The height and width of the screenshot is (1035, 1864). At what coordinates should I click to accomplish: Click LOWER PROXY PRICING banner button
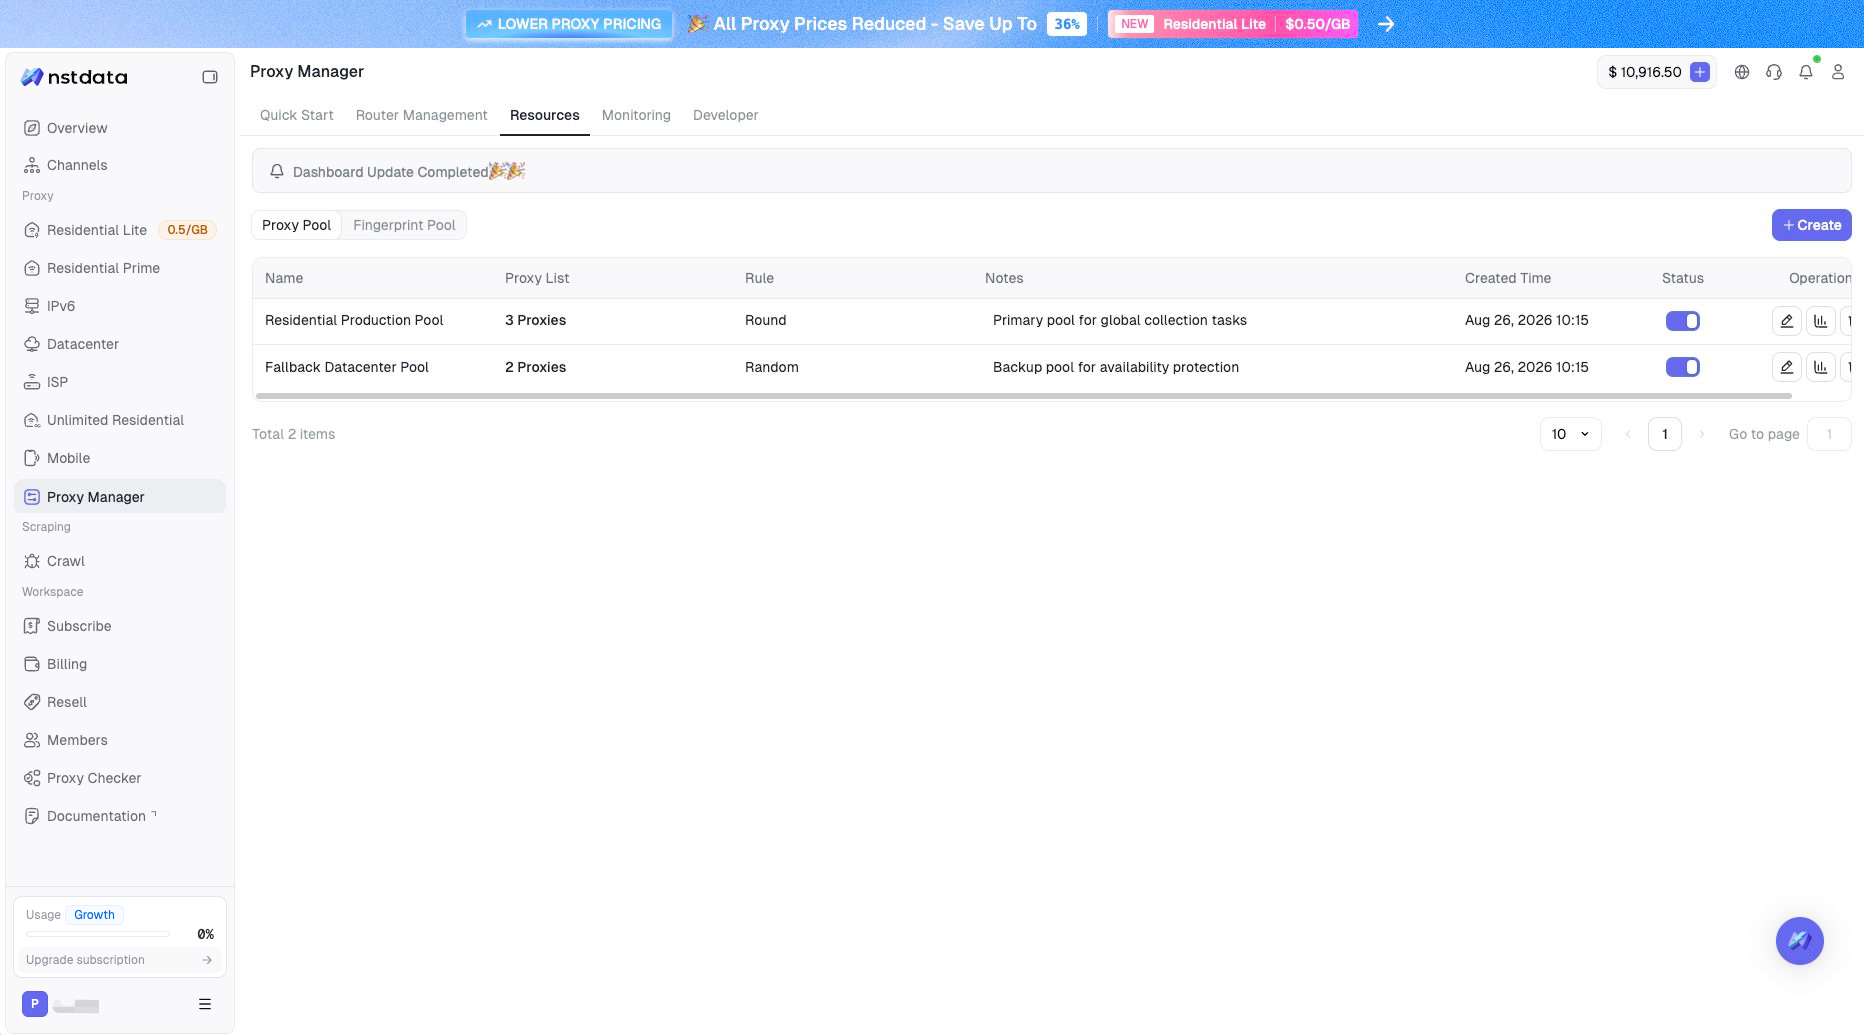(x=569, y=24)
